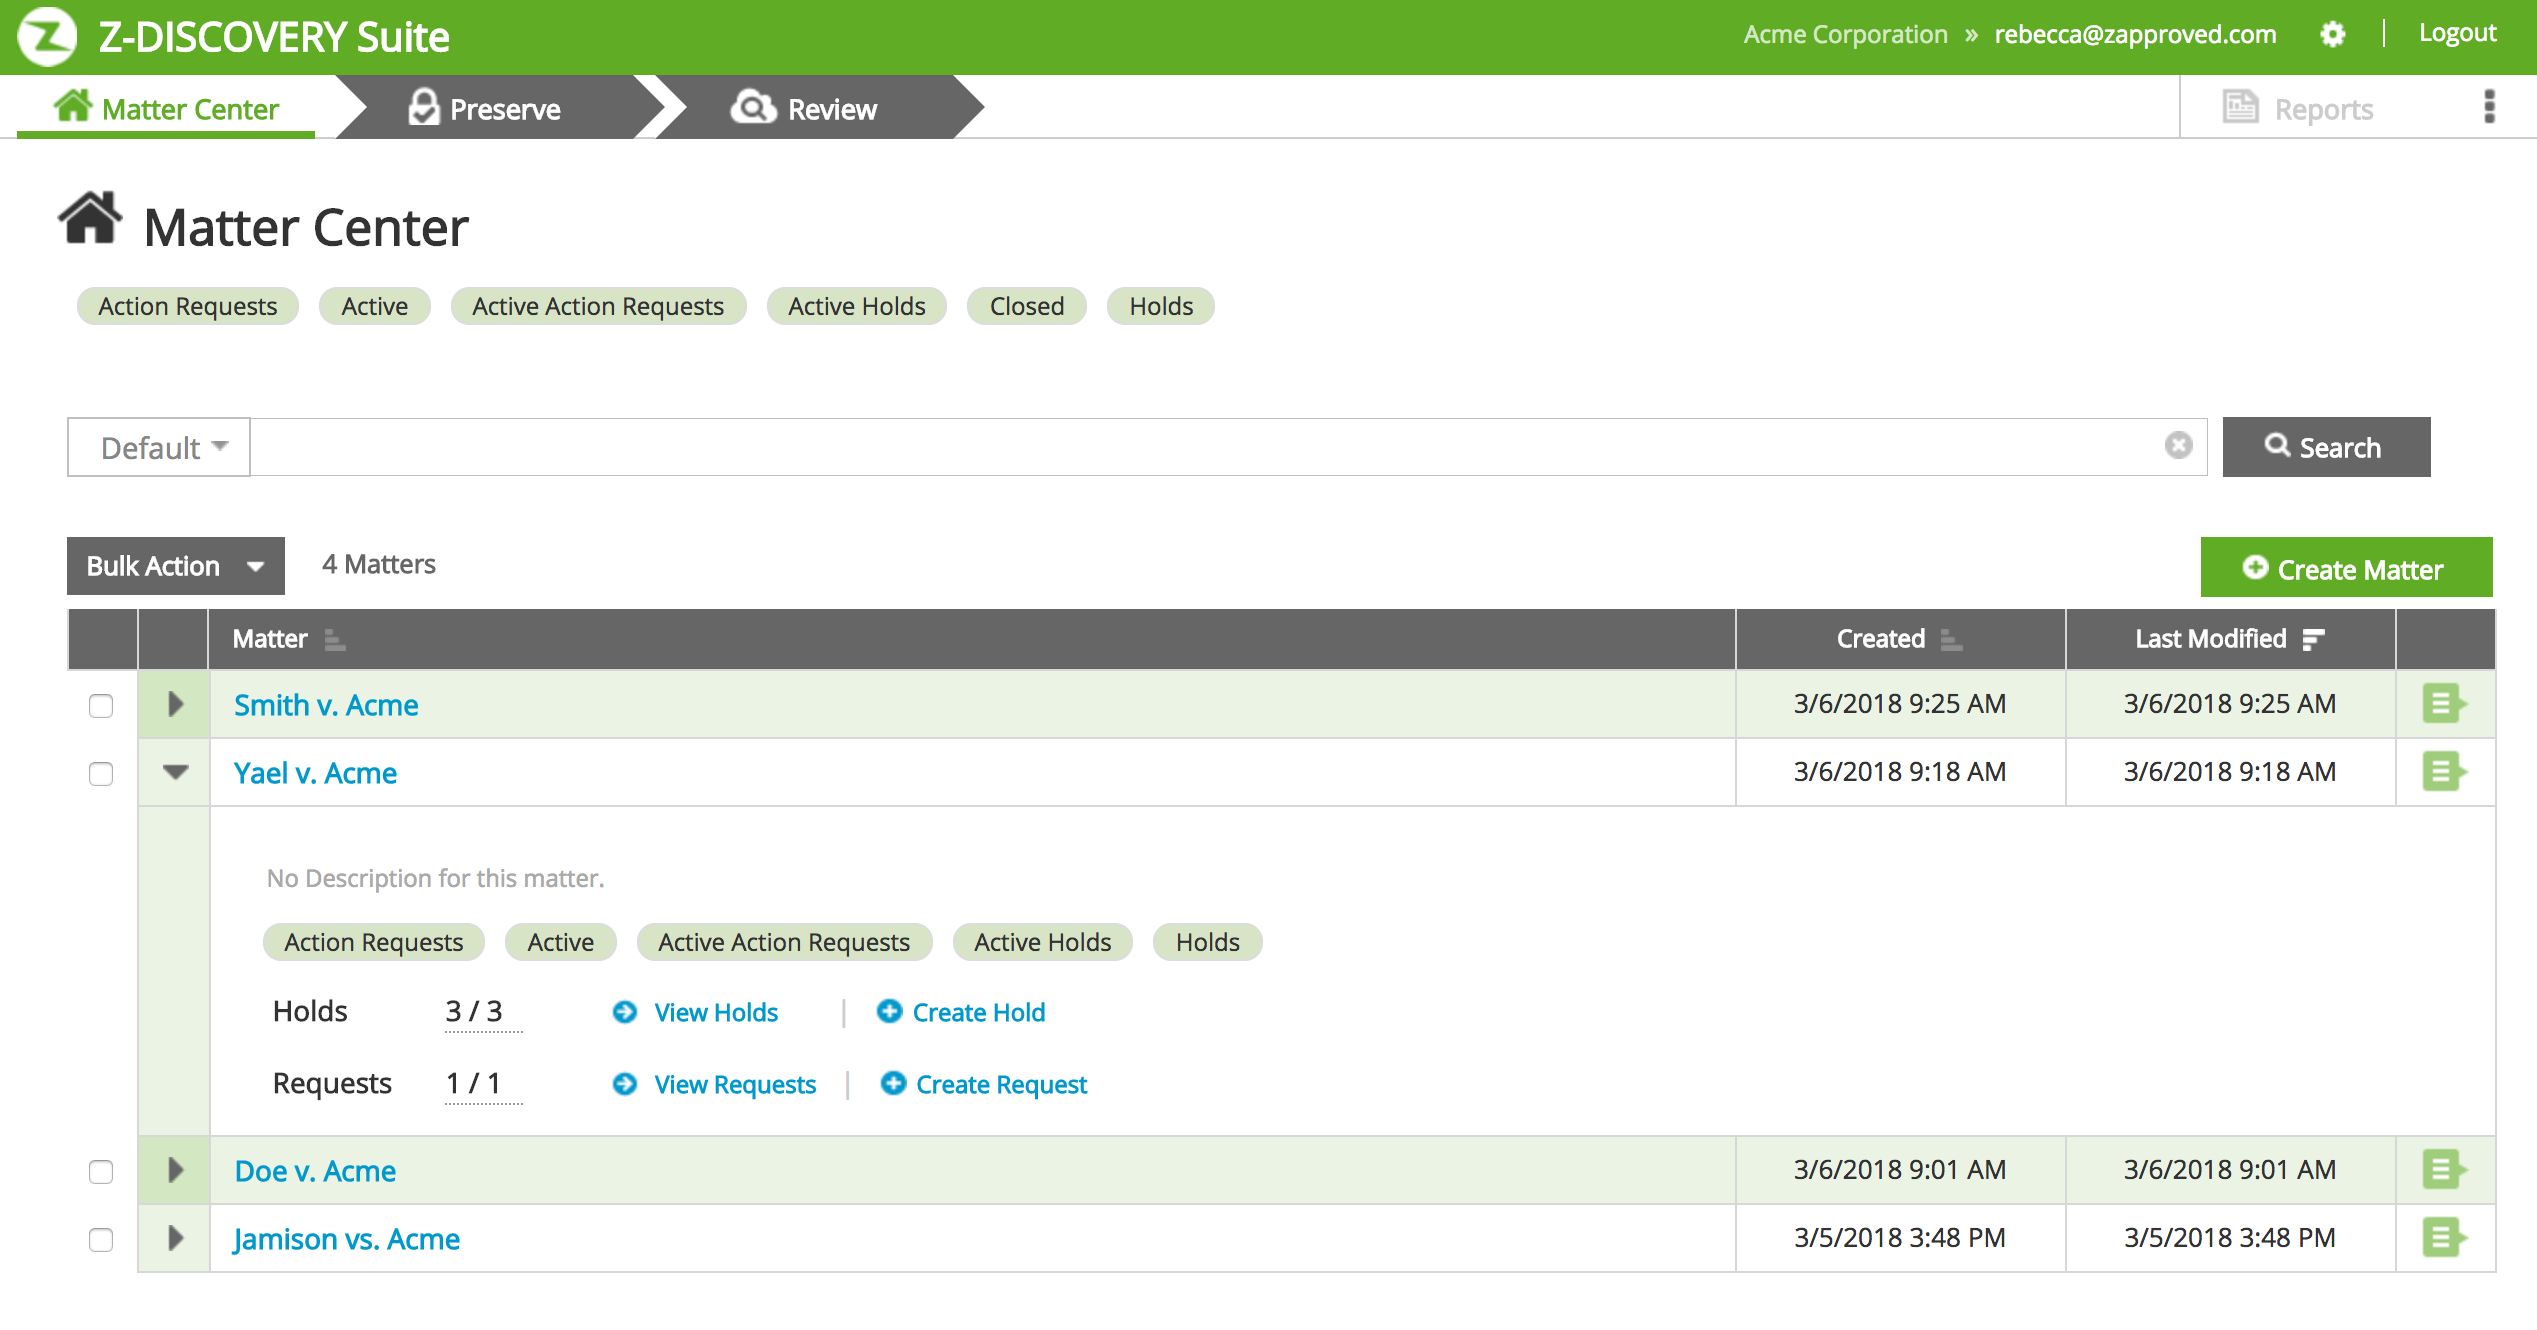Image resolution: width=2537 pixels, height=1330 pixels.
Task: Open the three-dot overflow menu
Action: [2489, 107]
